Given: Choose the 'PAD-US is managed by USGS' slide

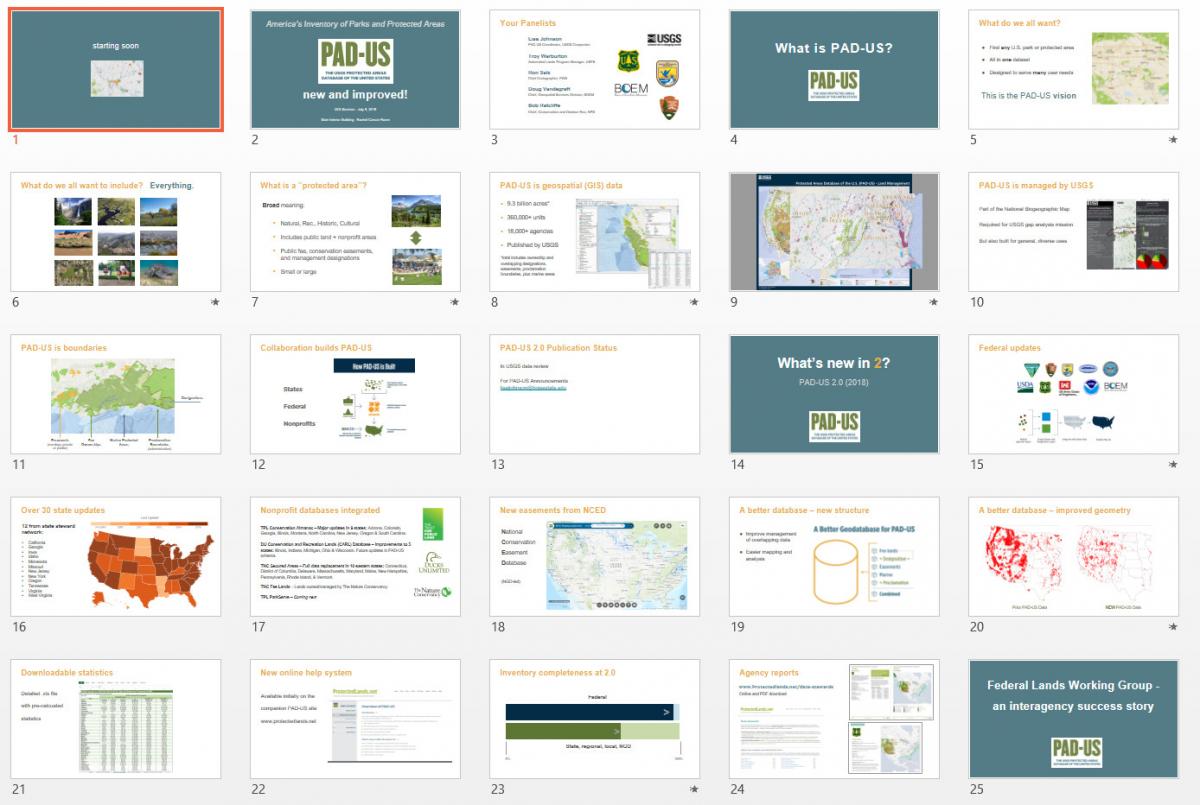Looking at the screenshot, I should (1074, 231).
